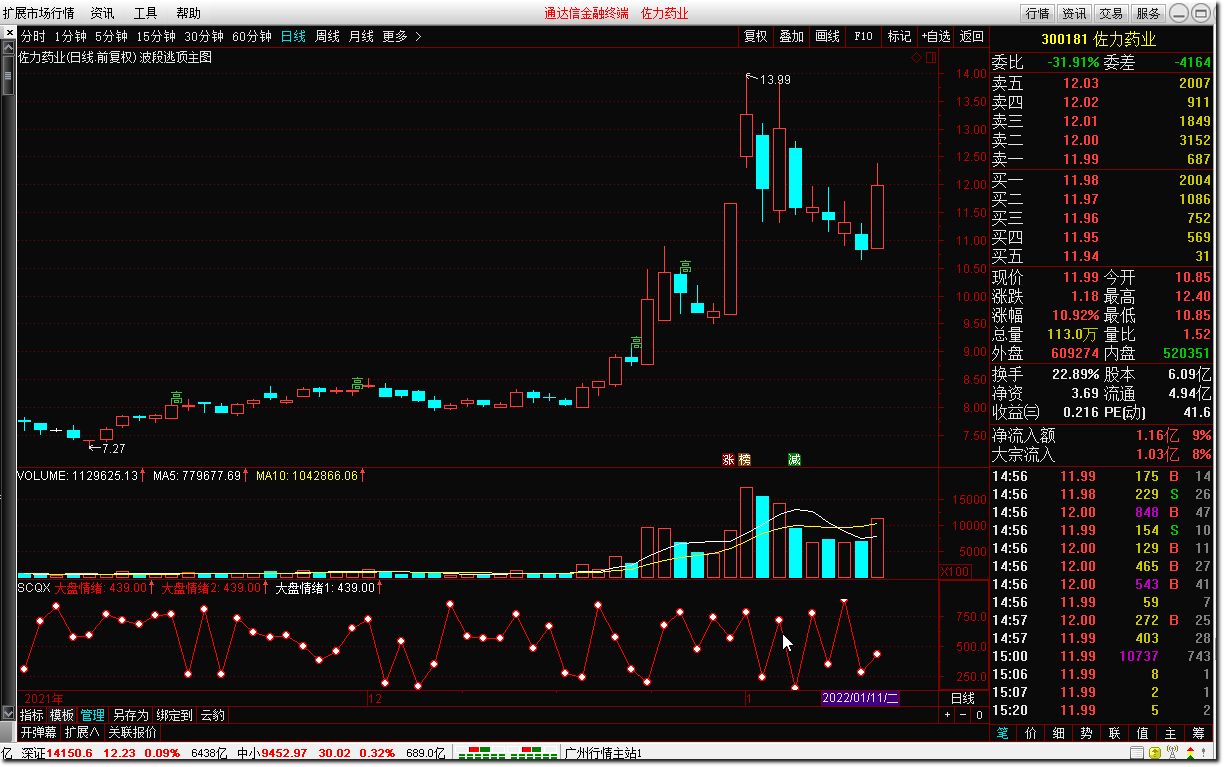Click the 开弹幕 toggle
The width and height of the screenshot is (1225, 767).
click(39, 732)
